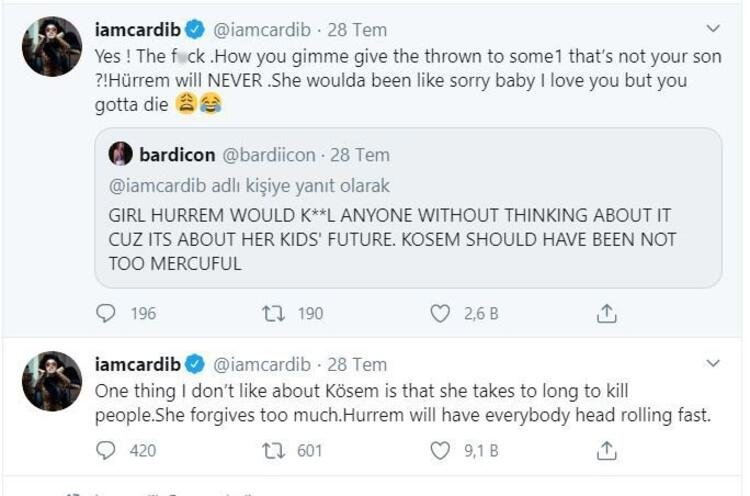This screenshot has width=750, height=496.
Task: Like the first tweet with 2,6 B likes
Action: click(440, 314)
